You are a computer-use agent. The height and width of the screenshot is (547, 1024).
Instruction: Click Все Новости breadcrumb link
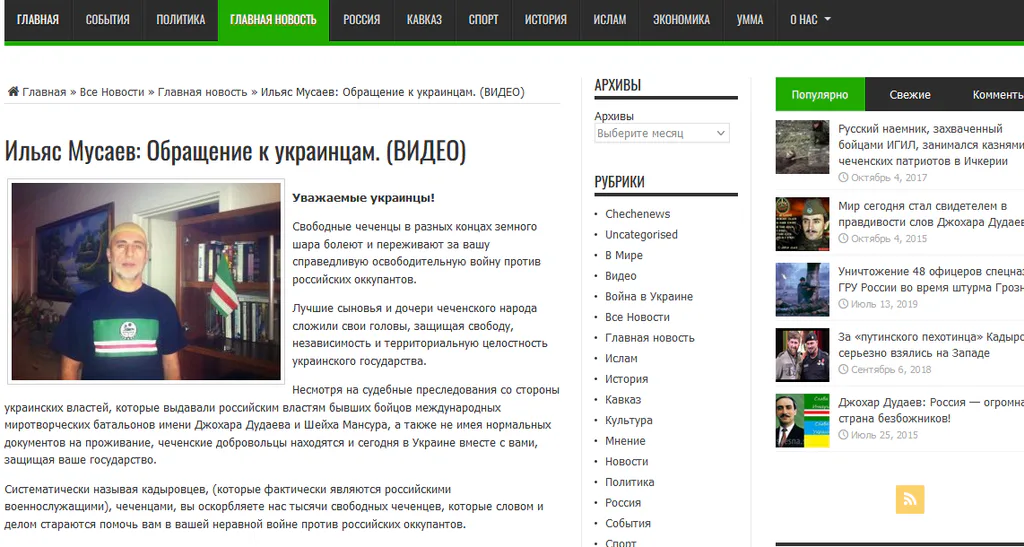point(112,92)
